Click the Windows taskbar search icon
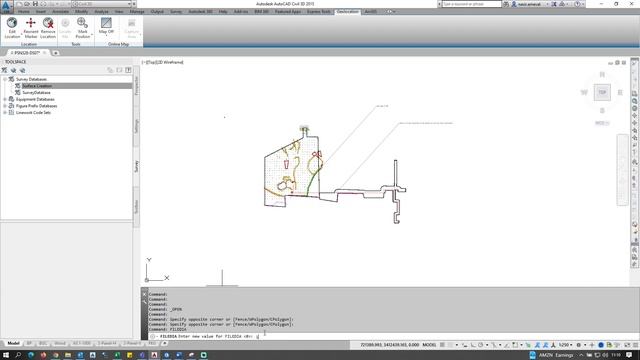Viewport: 640px width, 360px height. tap(18, 355)
